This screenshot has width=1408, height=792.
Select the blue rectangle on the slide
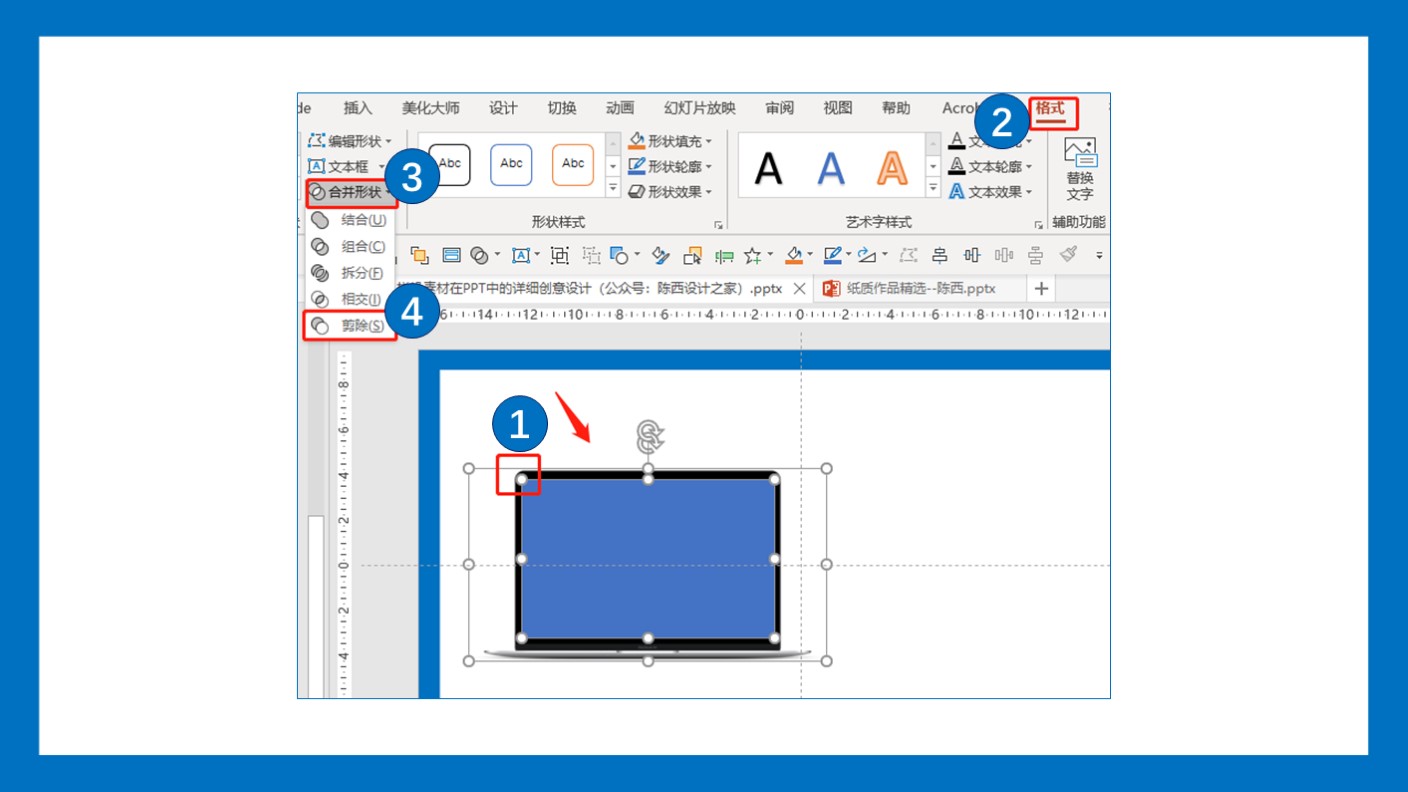[x=648, y=558]
